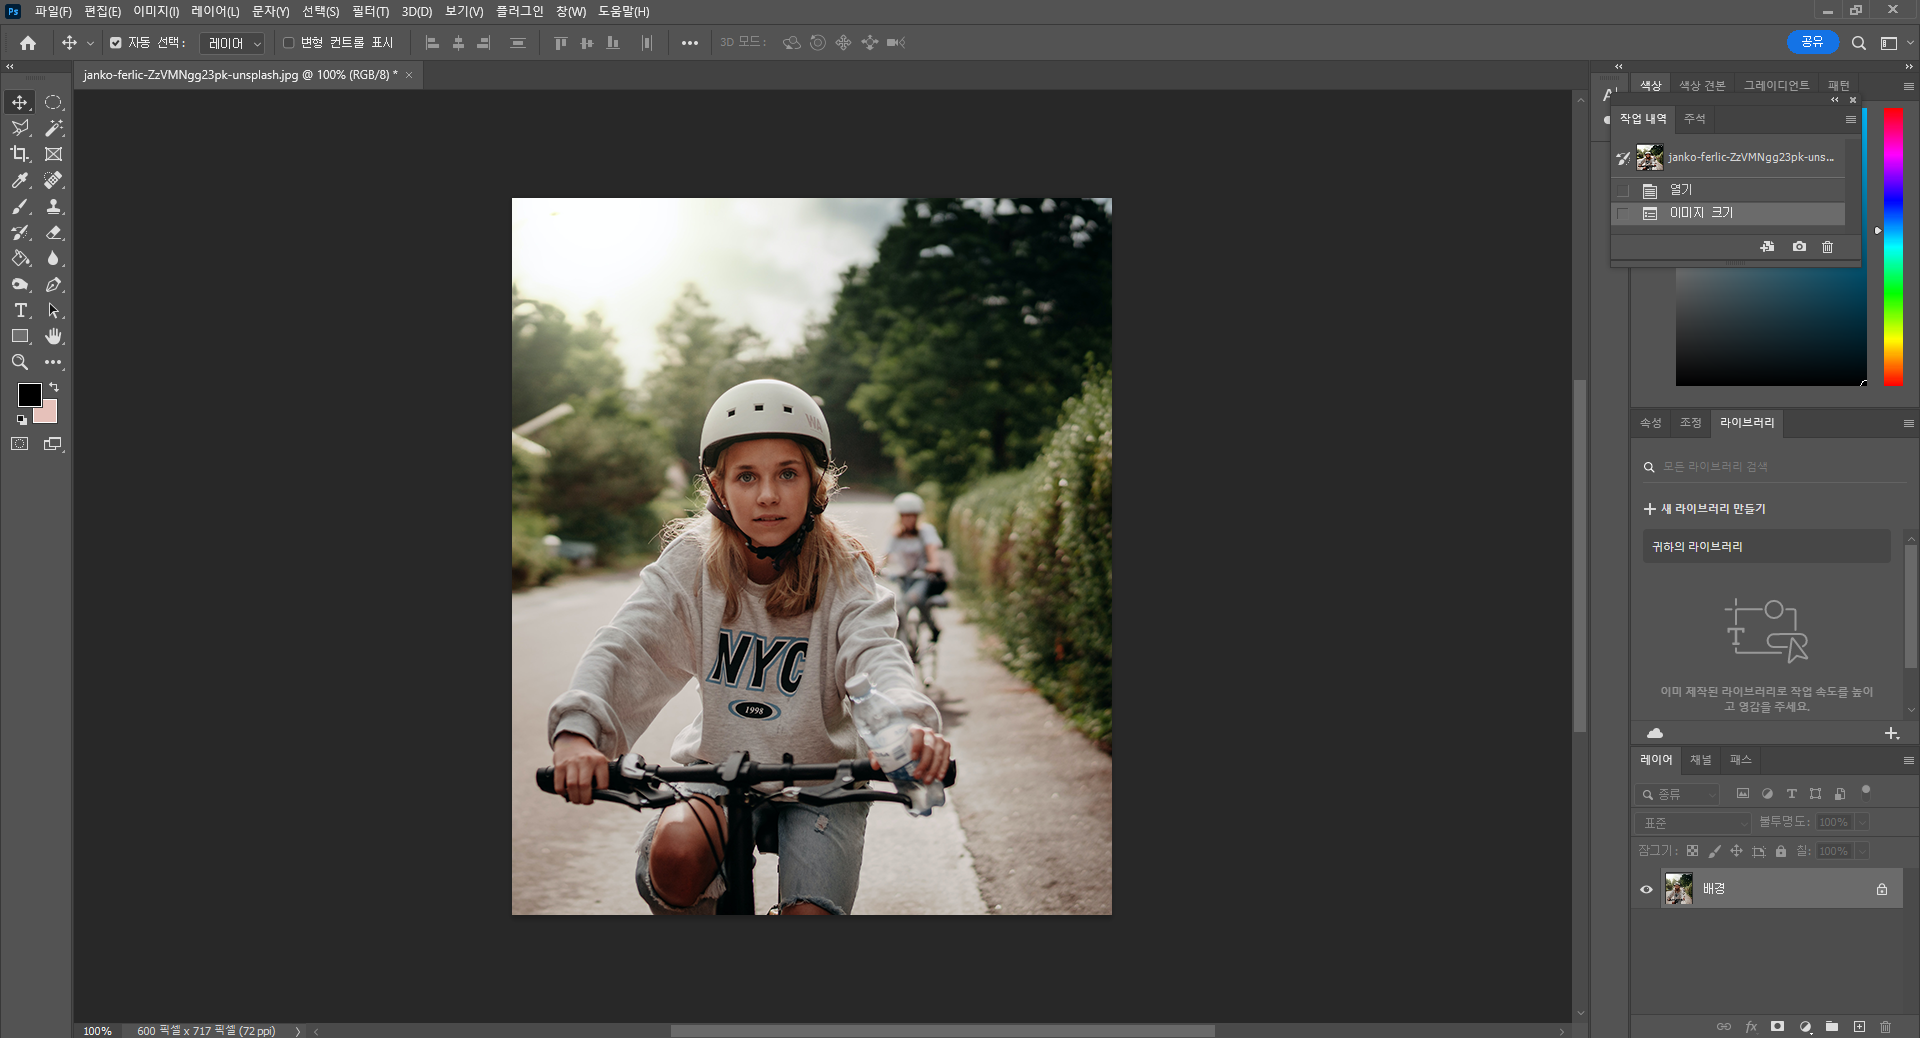Switch to the 조정 tab
The width and height of the screenshot is (1920, 1038).
1690,423
